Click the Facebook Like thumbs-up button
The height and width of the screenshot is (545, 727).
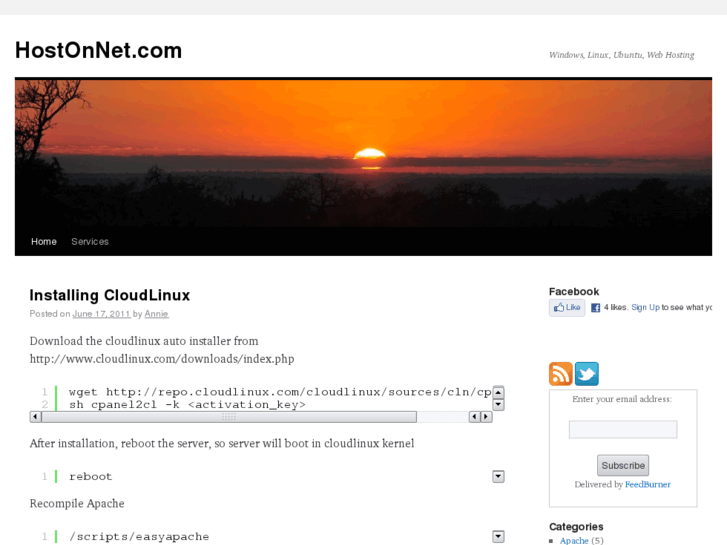[x=567, y=308]
